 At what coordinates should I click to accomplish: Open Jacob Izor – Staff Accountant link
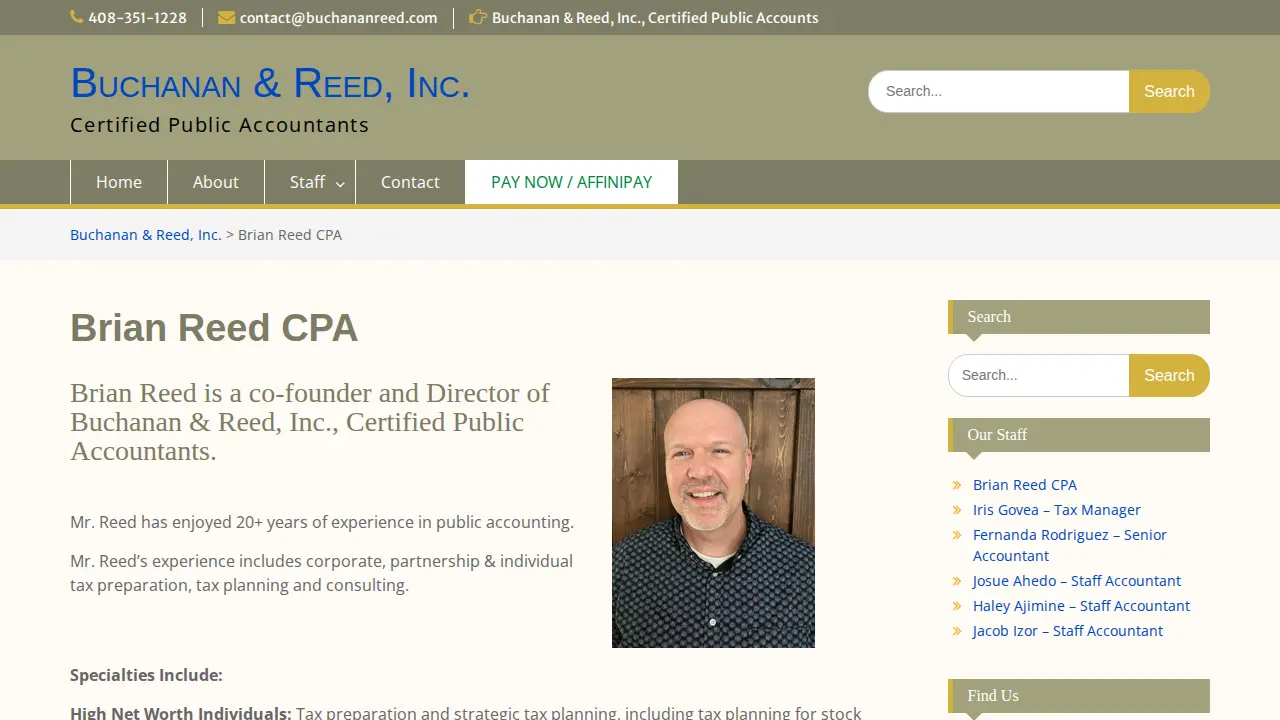point(1068,631)
